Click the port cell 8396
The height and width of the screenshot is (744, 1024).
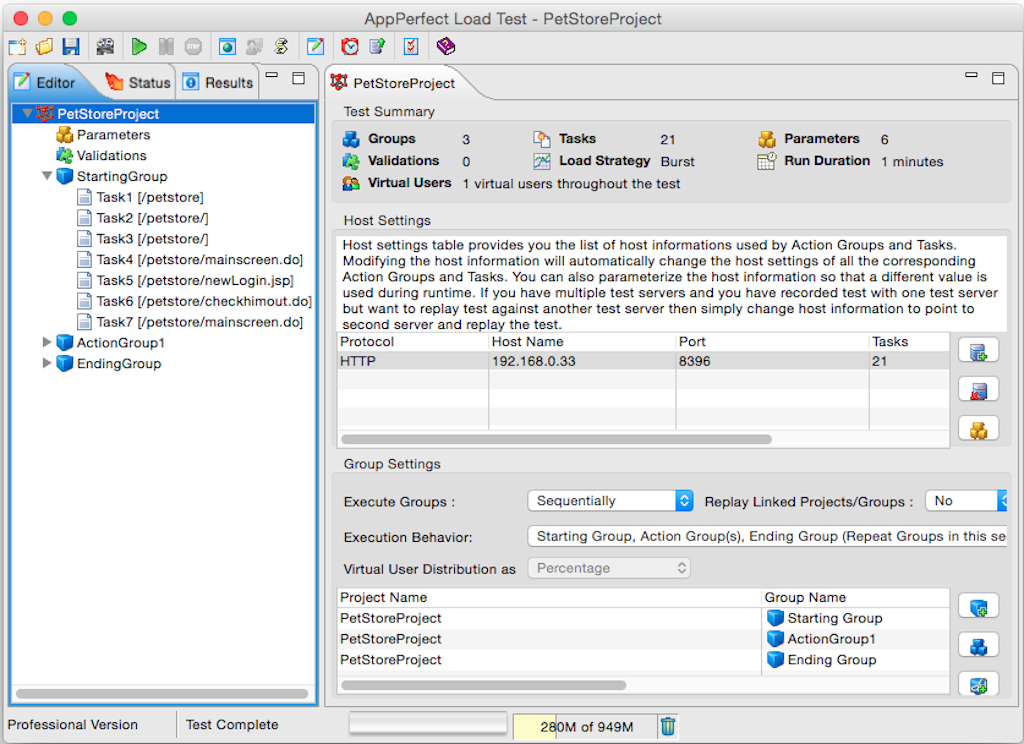[772, 361]
